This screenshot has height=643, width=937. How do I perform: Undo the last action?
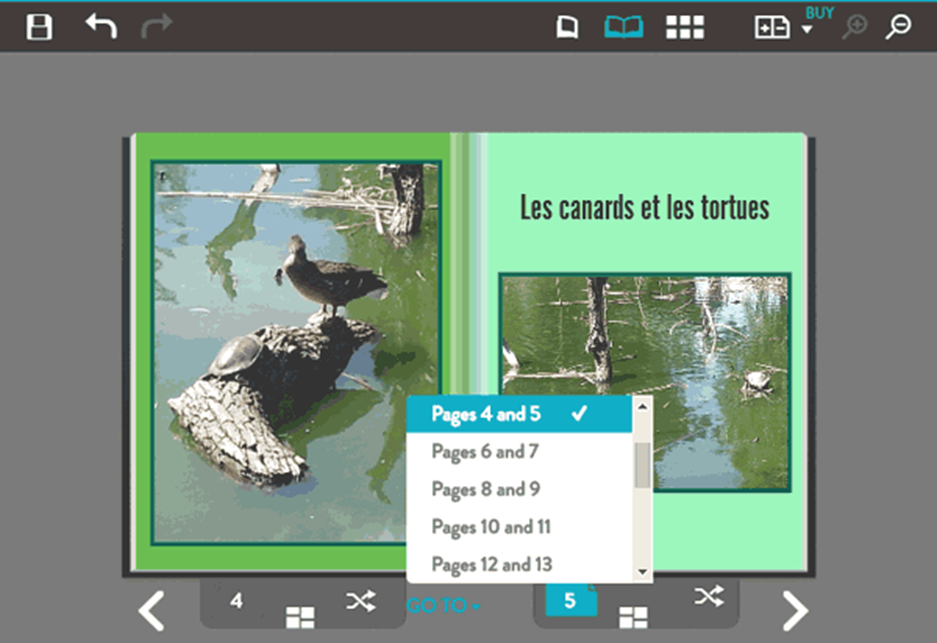[101, 26]
